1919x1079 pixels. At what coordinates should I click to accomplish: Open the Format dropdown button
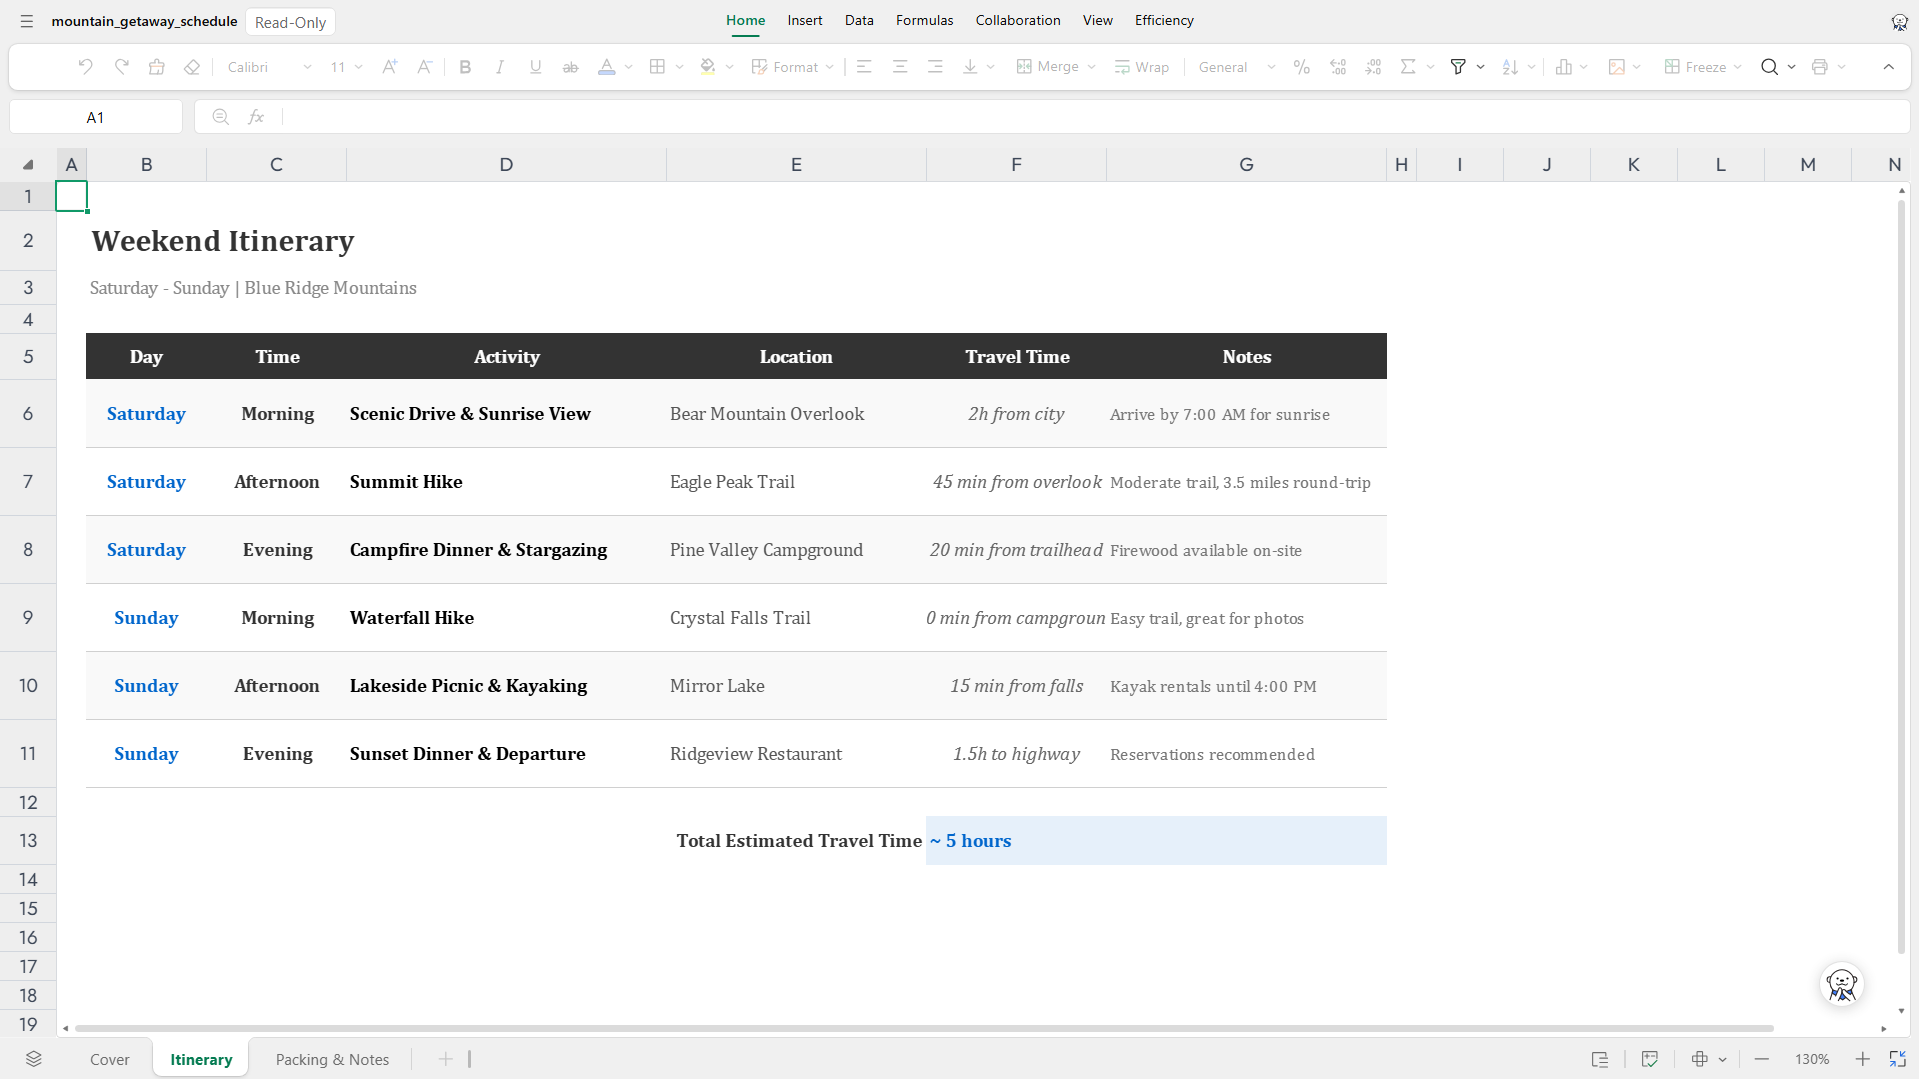coord(793,67)
